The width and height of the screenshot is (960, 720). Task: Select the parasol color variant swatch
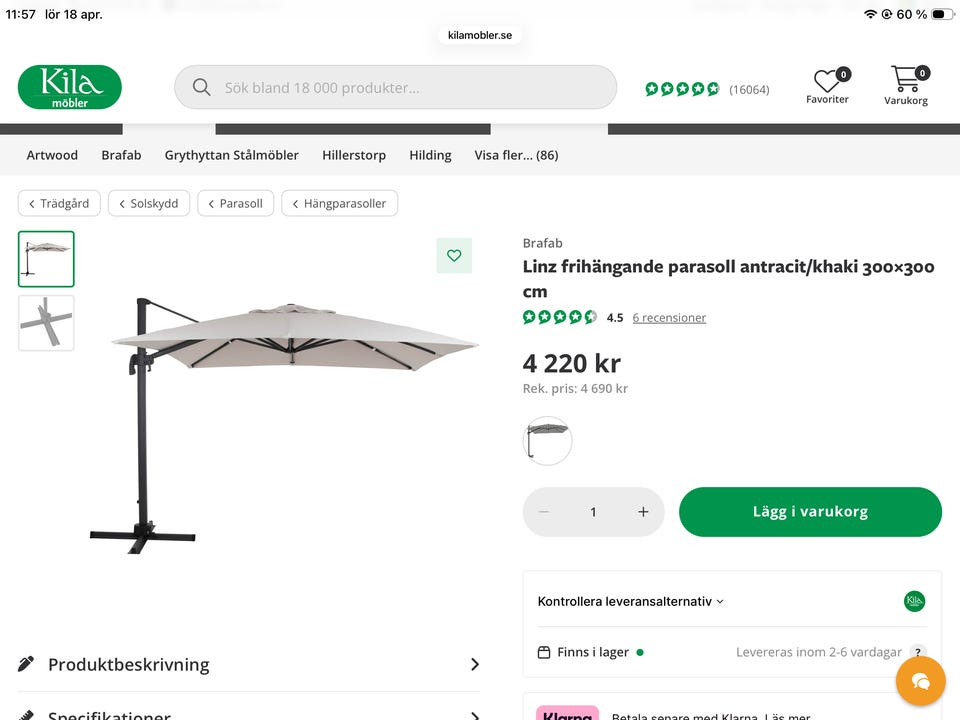coord(547,440)
